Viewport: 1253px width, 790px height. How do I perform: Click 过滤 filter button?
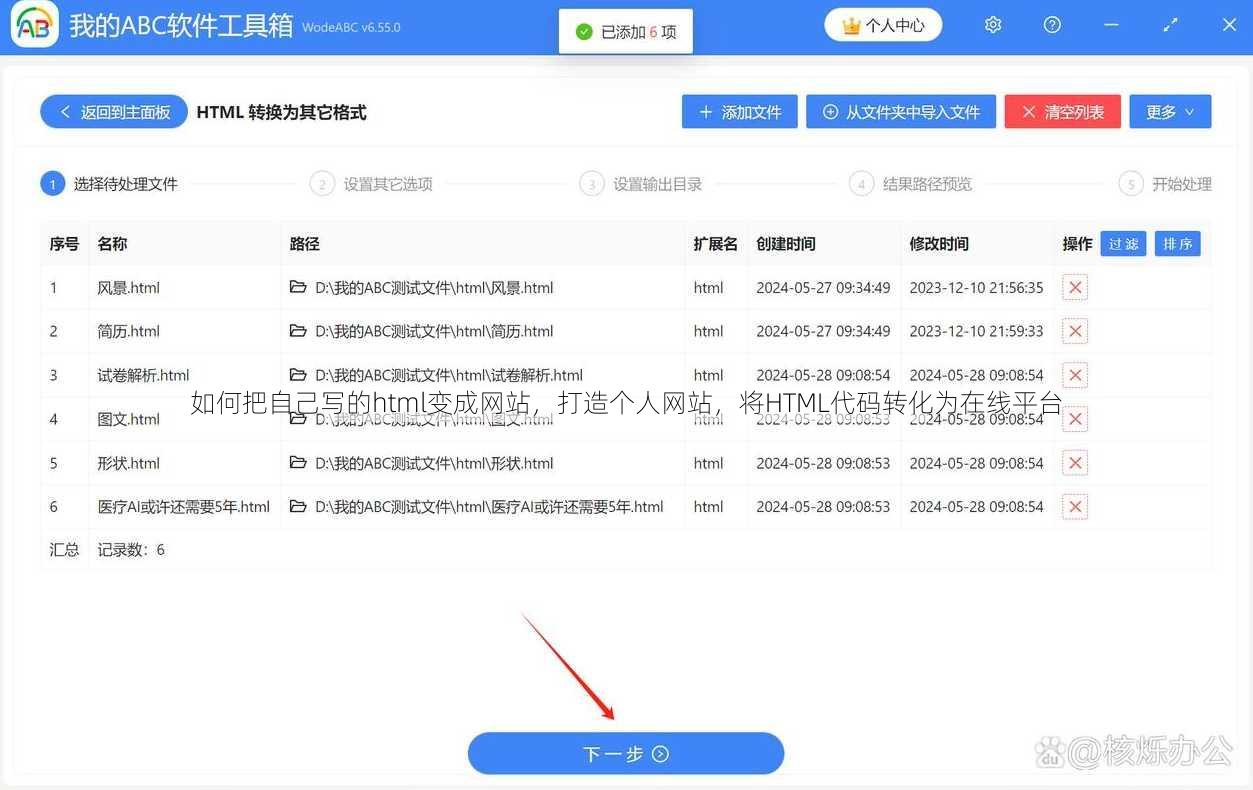point(1123,244)
